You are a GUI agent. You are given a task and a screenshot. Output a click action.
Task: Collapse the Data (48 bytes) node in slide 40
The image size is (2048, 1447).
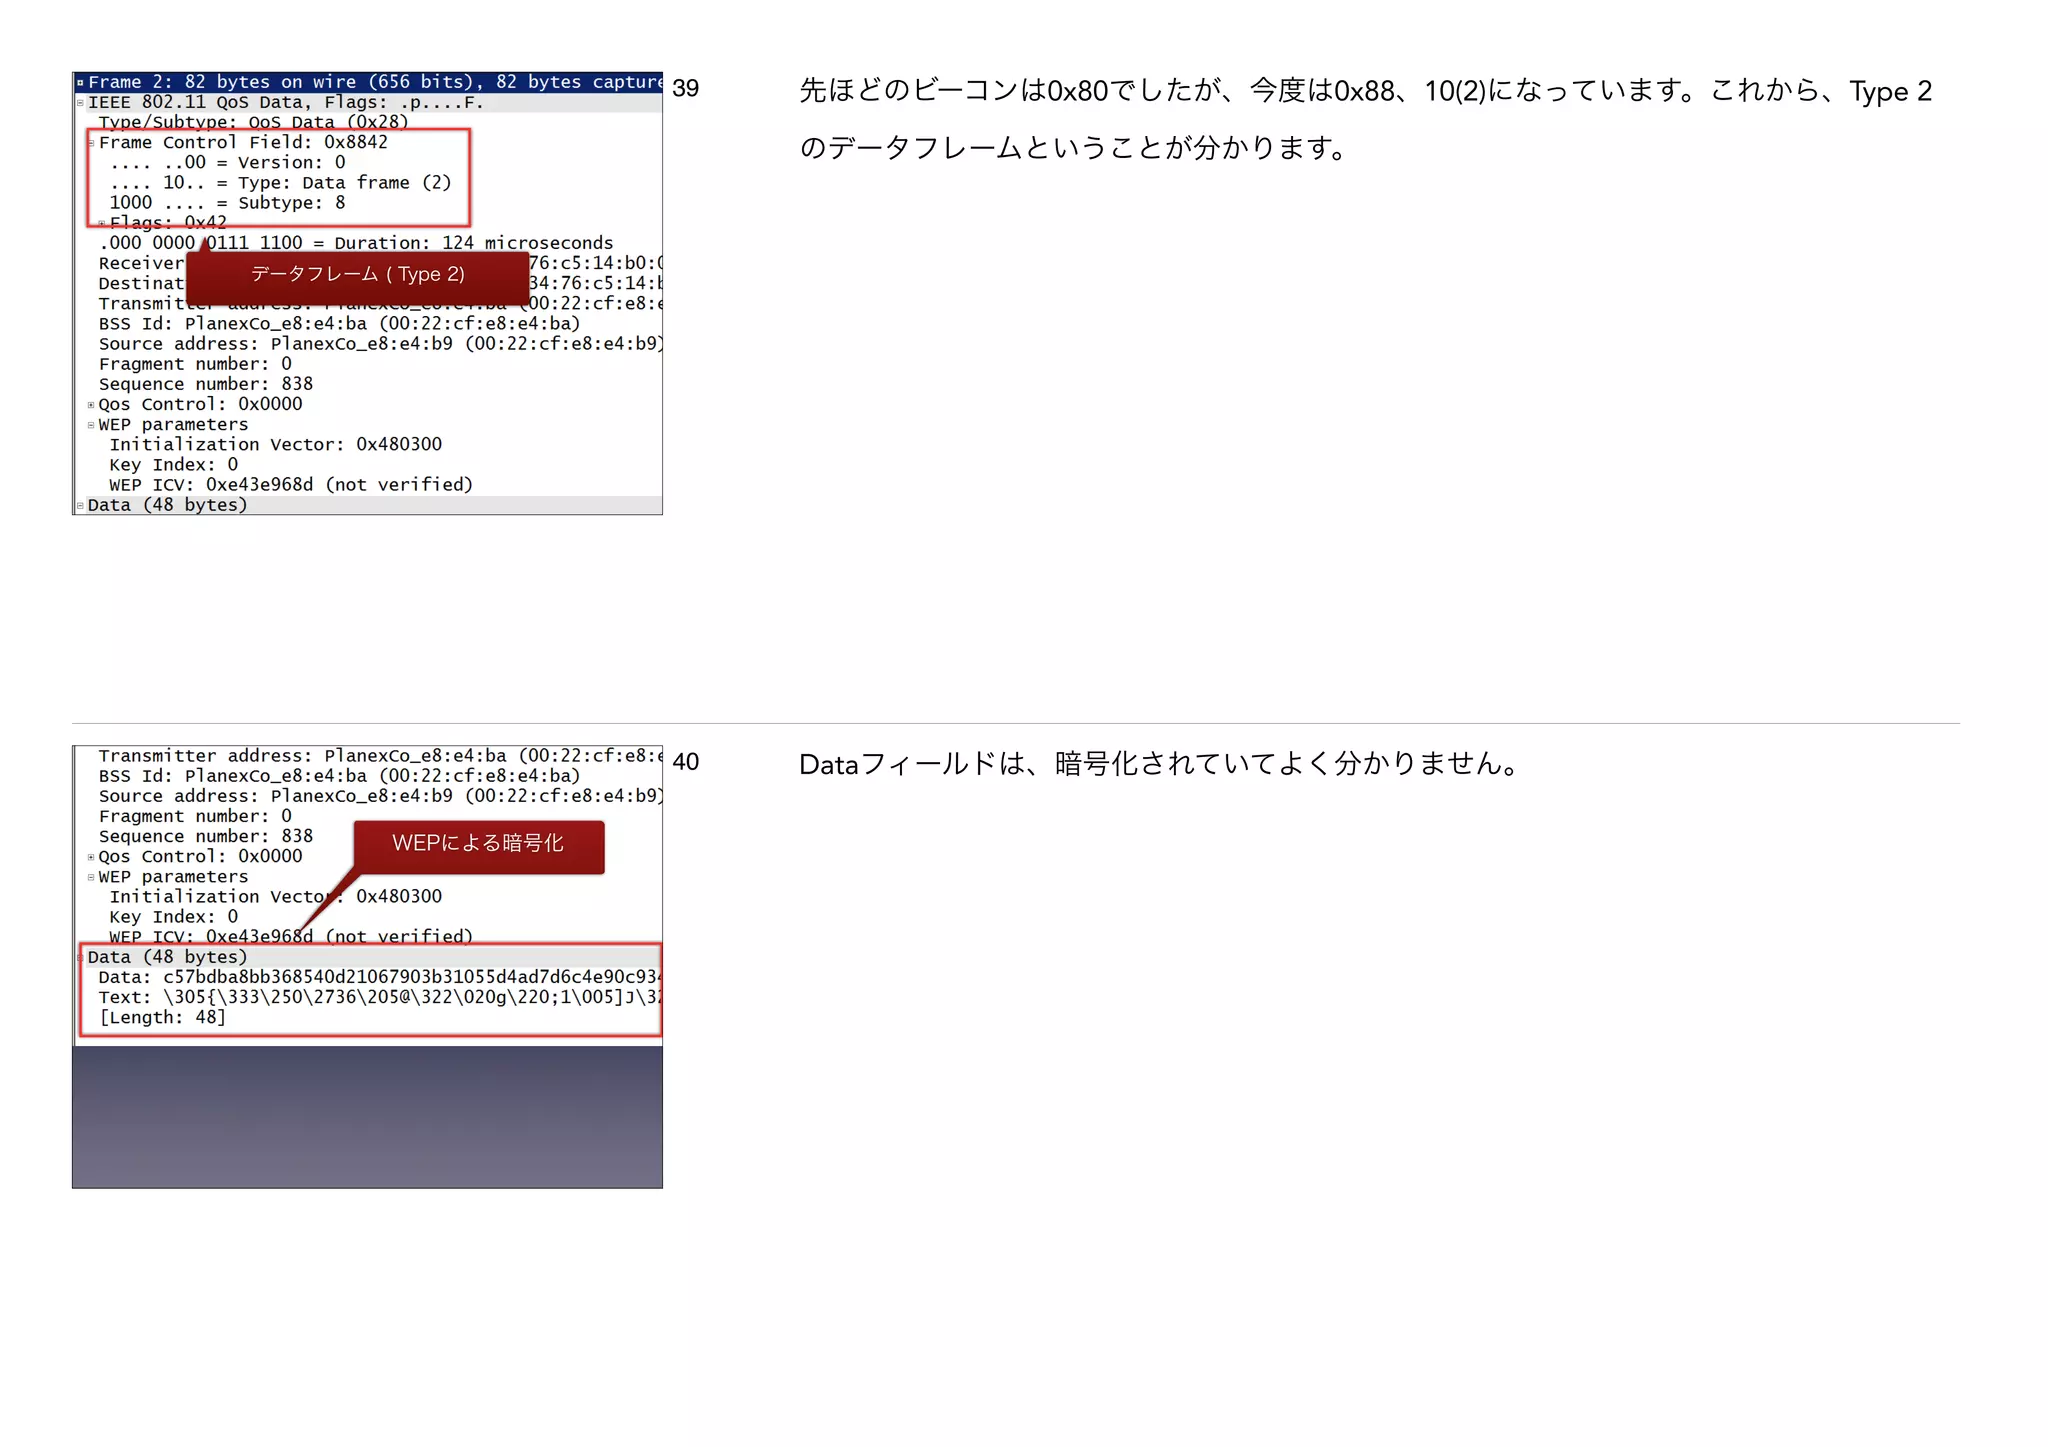click(80, 957)
